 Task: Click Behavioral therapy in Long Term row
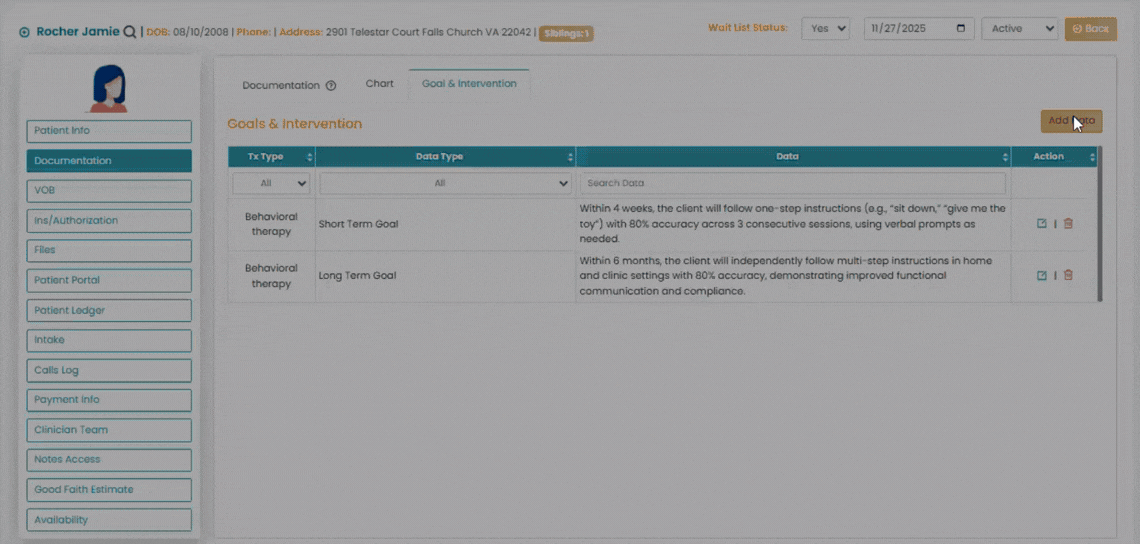pos(271,276)
